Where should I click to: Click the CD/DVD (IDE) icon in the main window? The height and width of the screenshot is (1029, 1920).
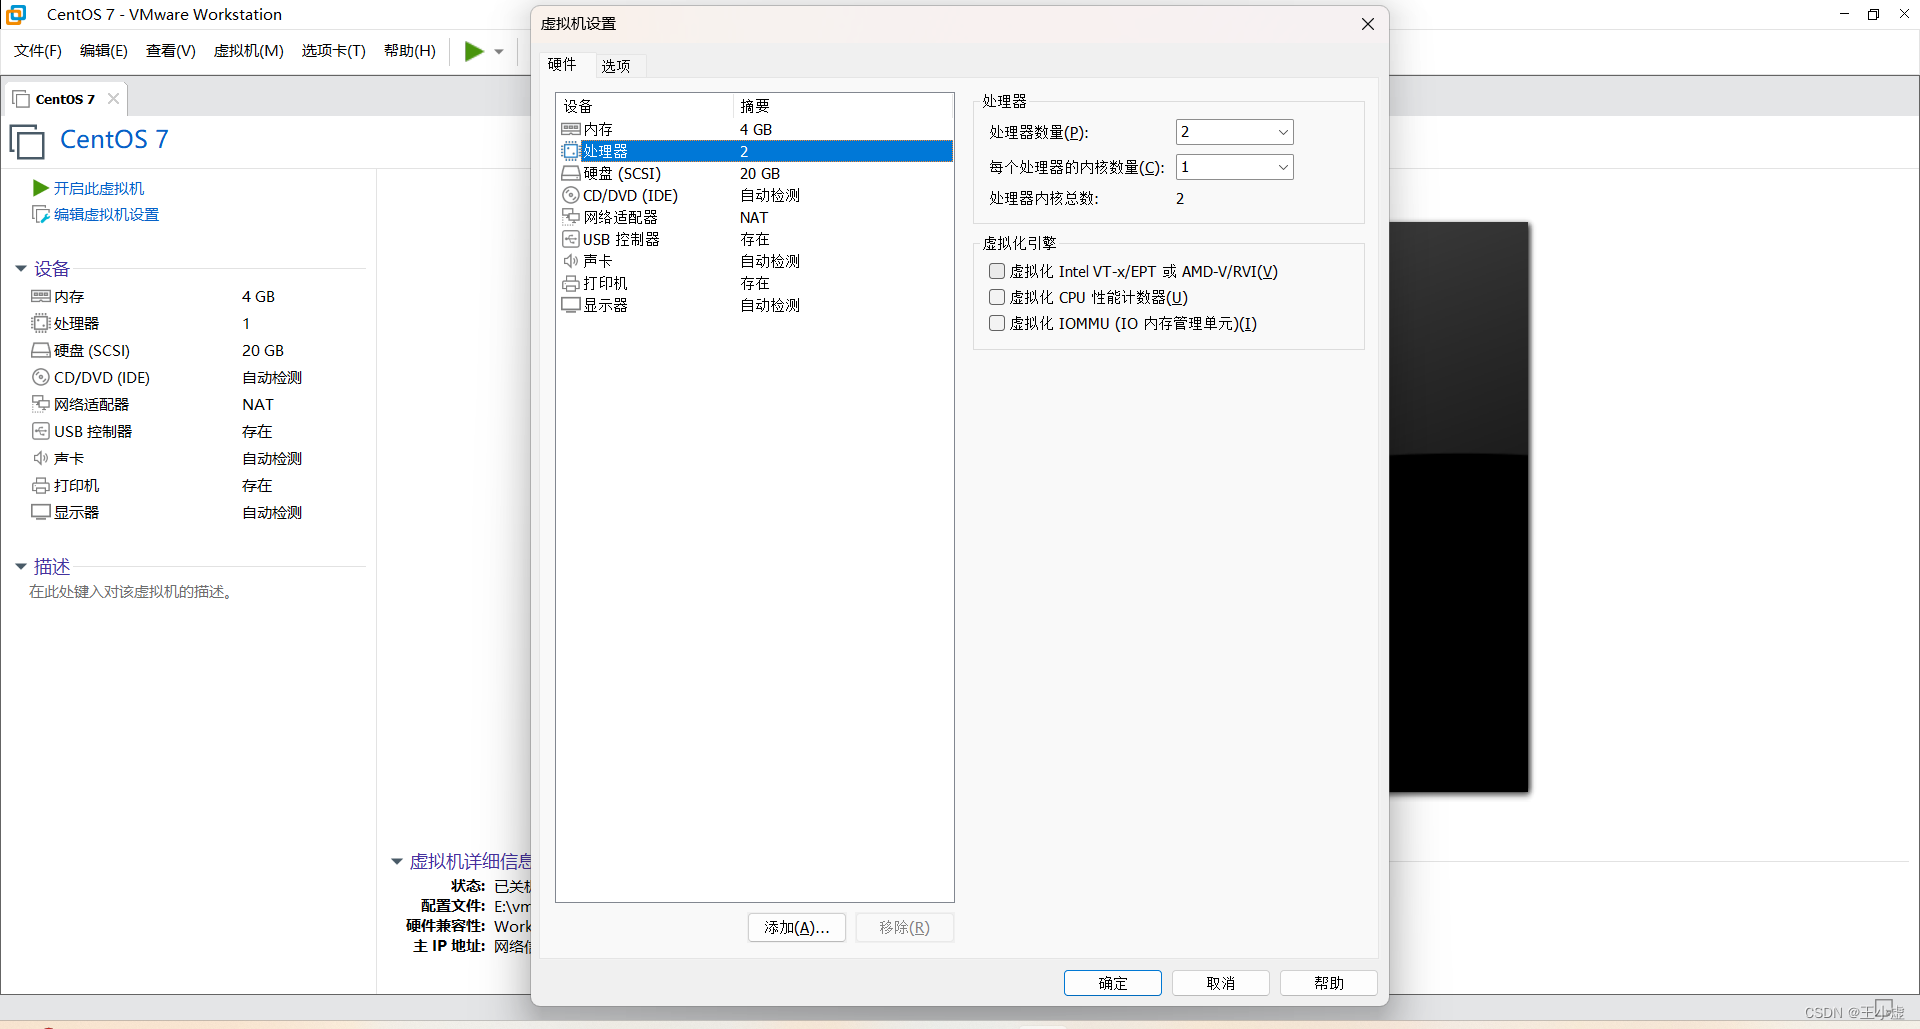click(41, 377)
